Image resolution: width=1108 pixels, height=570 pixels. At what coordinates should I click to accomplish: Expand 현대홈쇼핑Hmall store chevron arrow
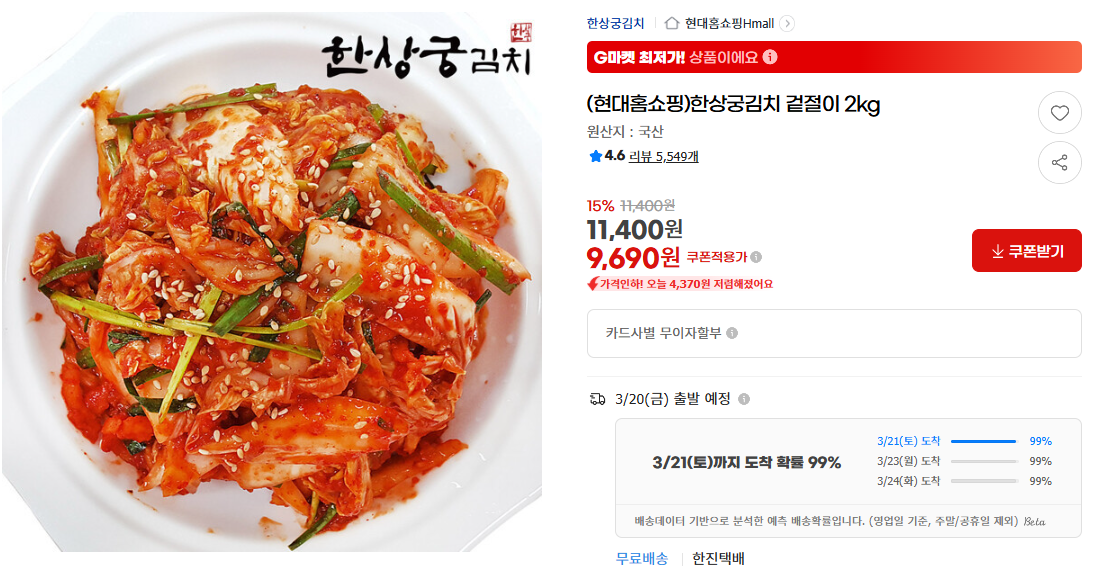(x=786, y=23)
